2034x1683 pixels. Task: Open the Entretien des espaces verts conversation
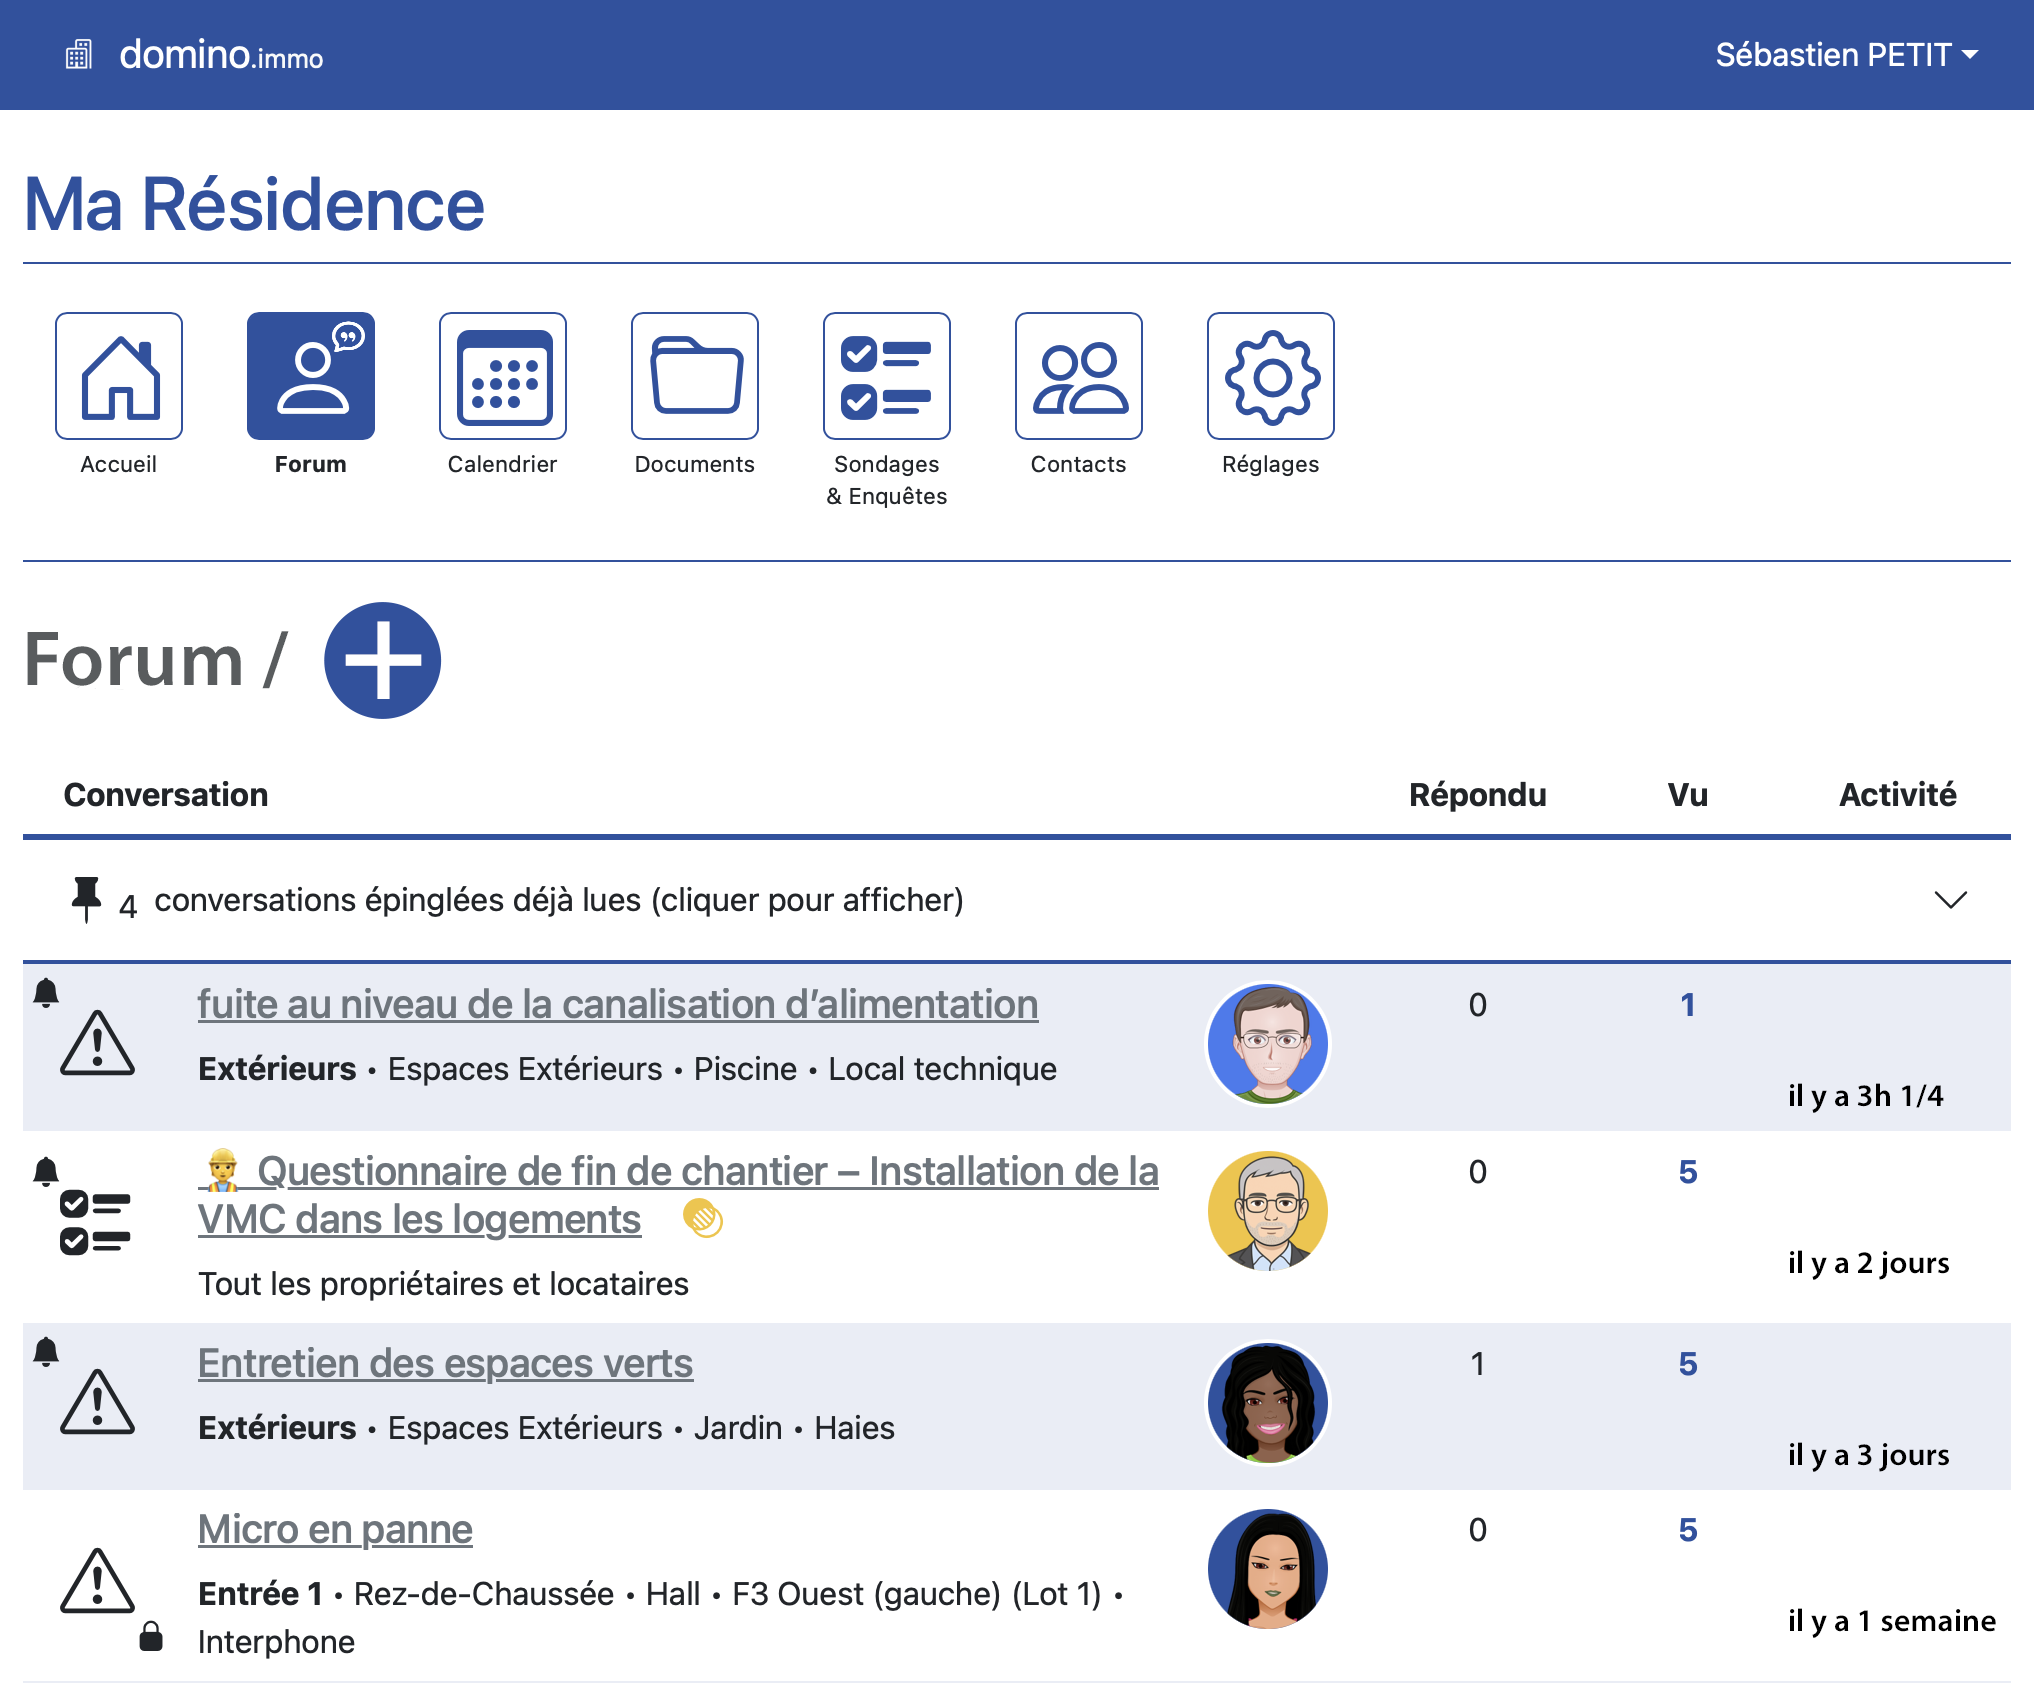[x=445, y=1363]
